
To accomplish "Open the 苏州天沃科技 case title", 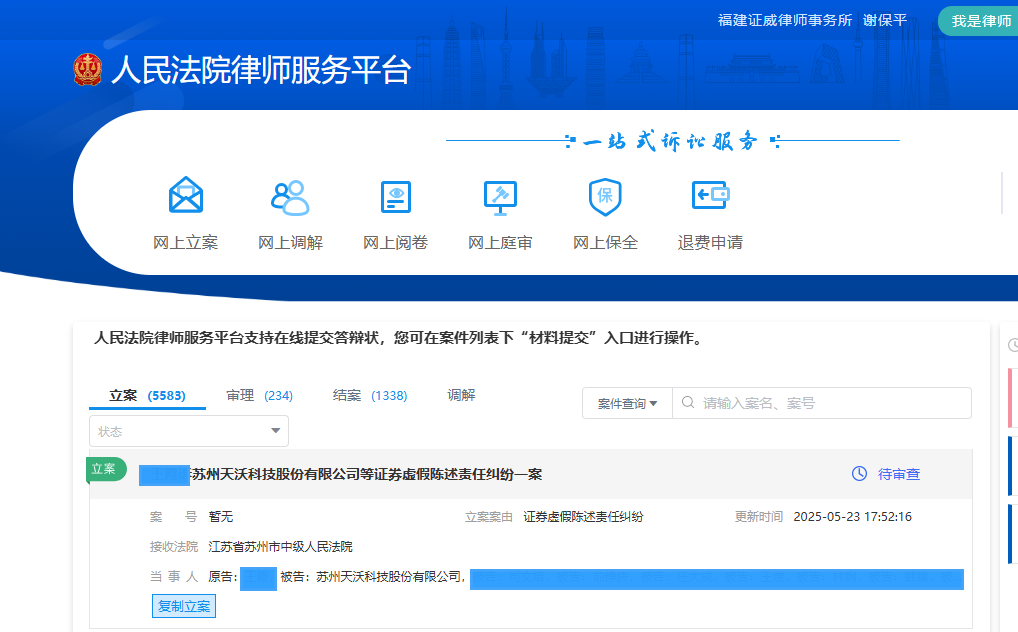I will coord(367,475).
